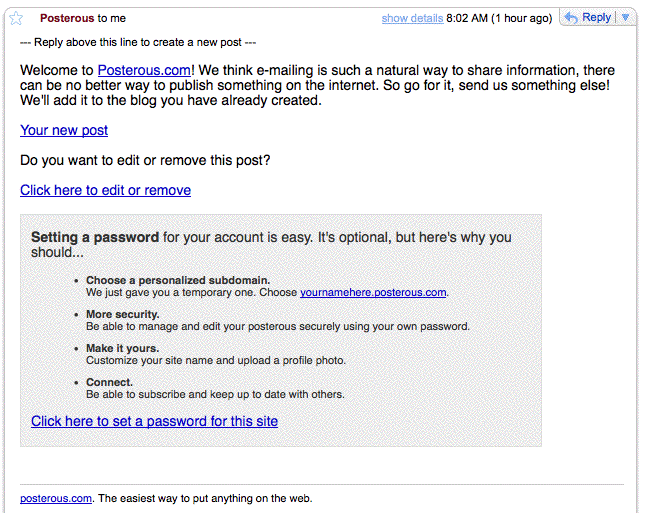This screenshot has height=513, width=645.
Task: Star the Posterous email
Action: [16, 18]
